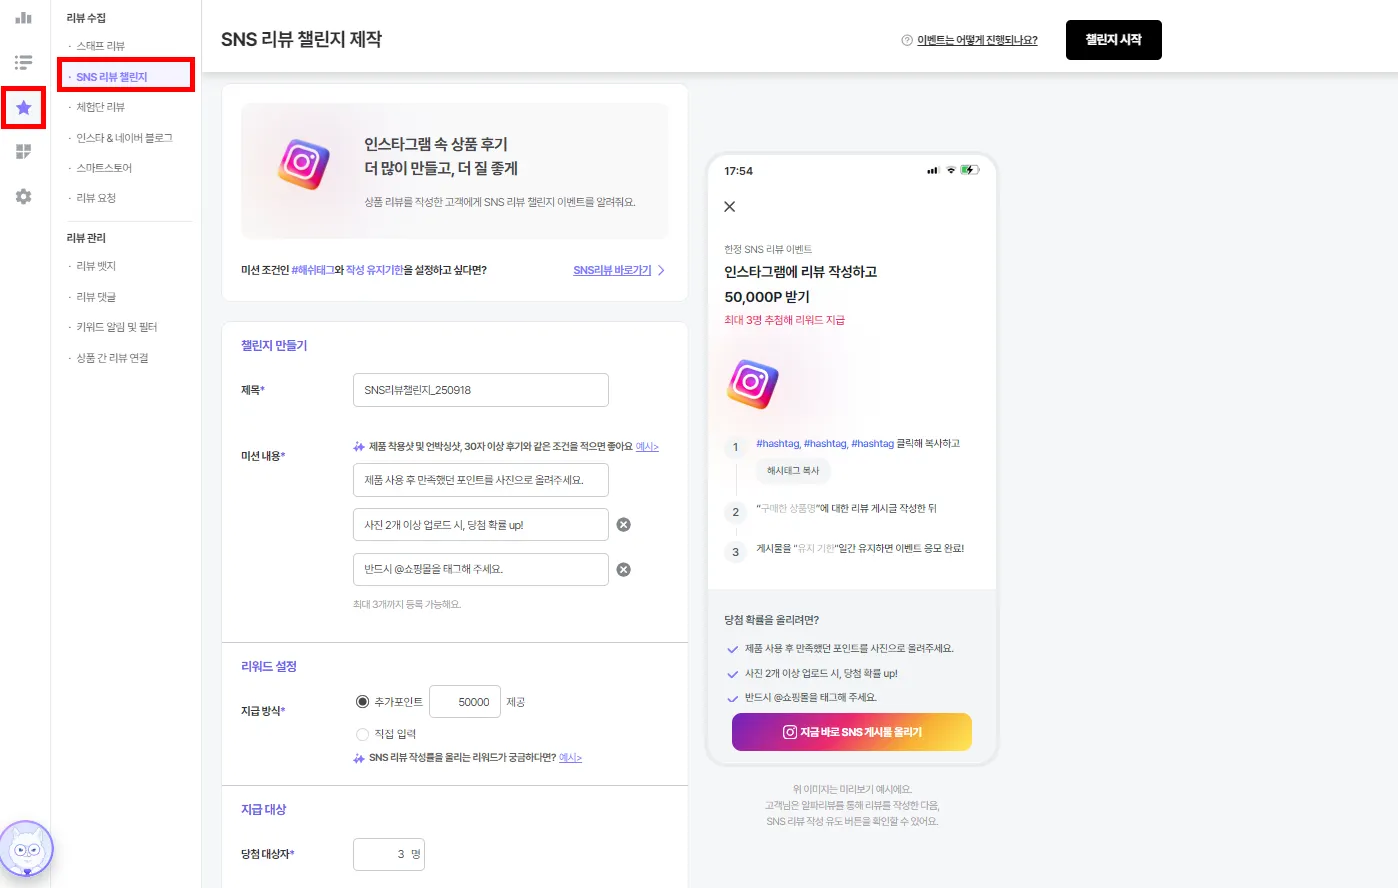Remove the third mission text row

point(623,570)
